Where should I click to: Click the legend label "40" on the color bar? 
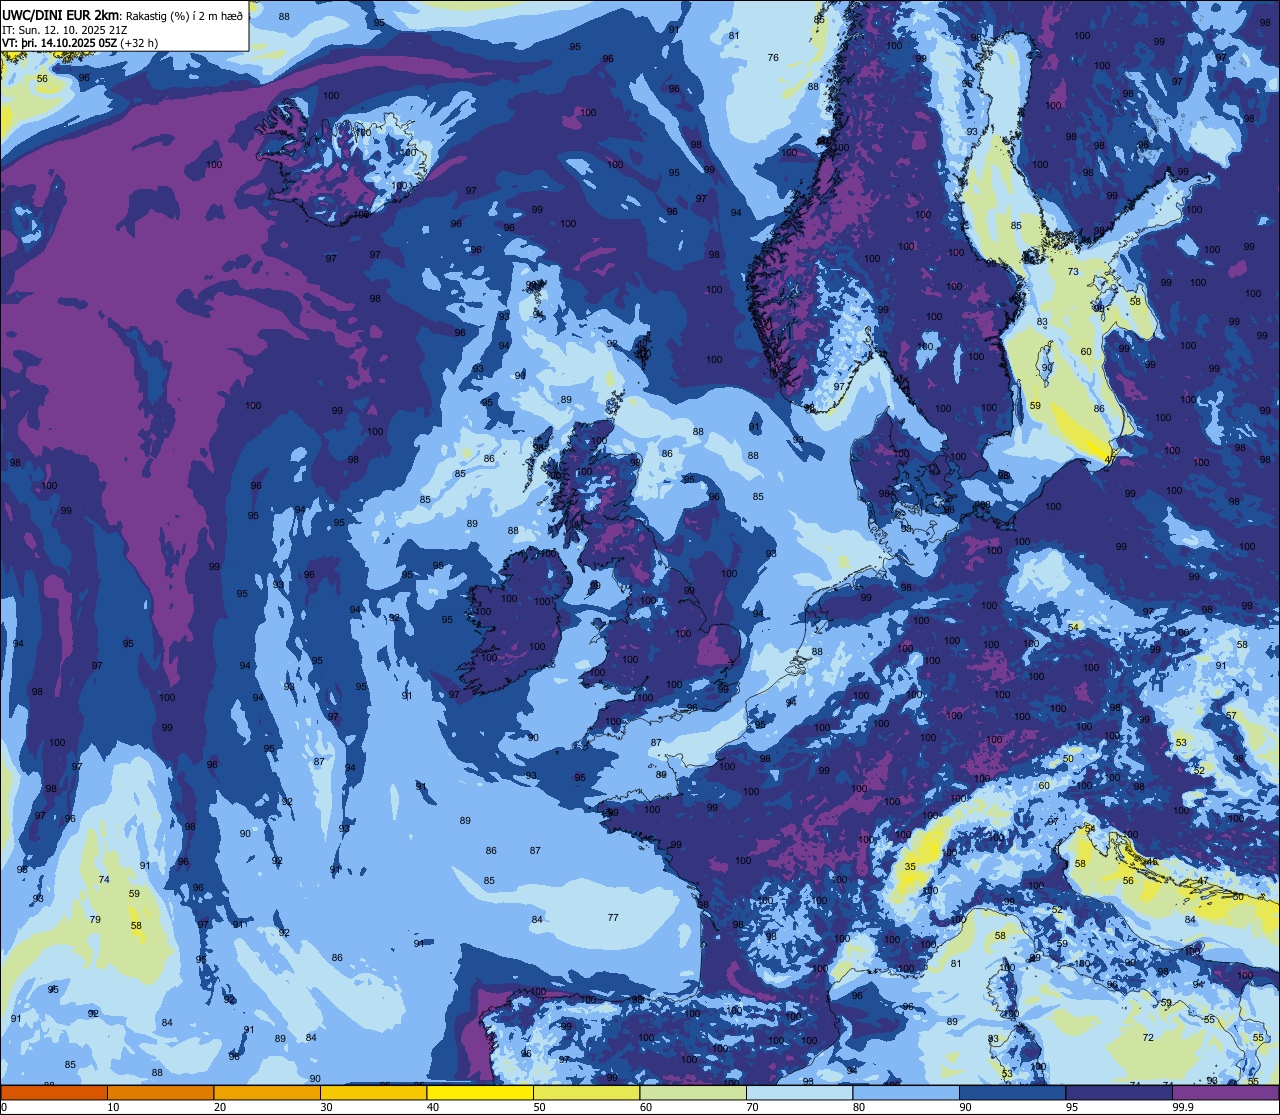[x=434, y=1107]
